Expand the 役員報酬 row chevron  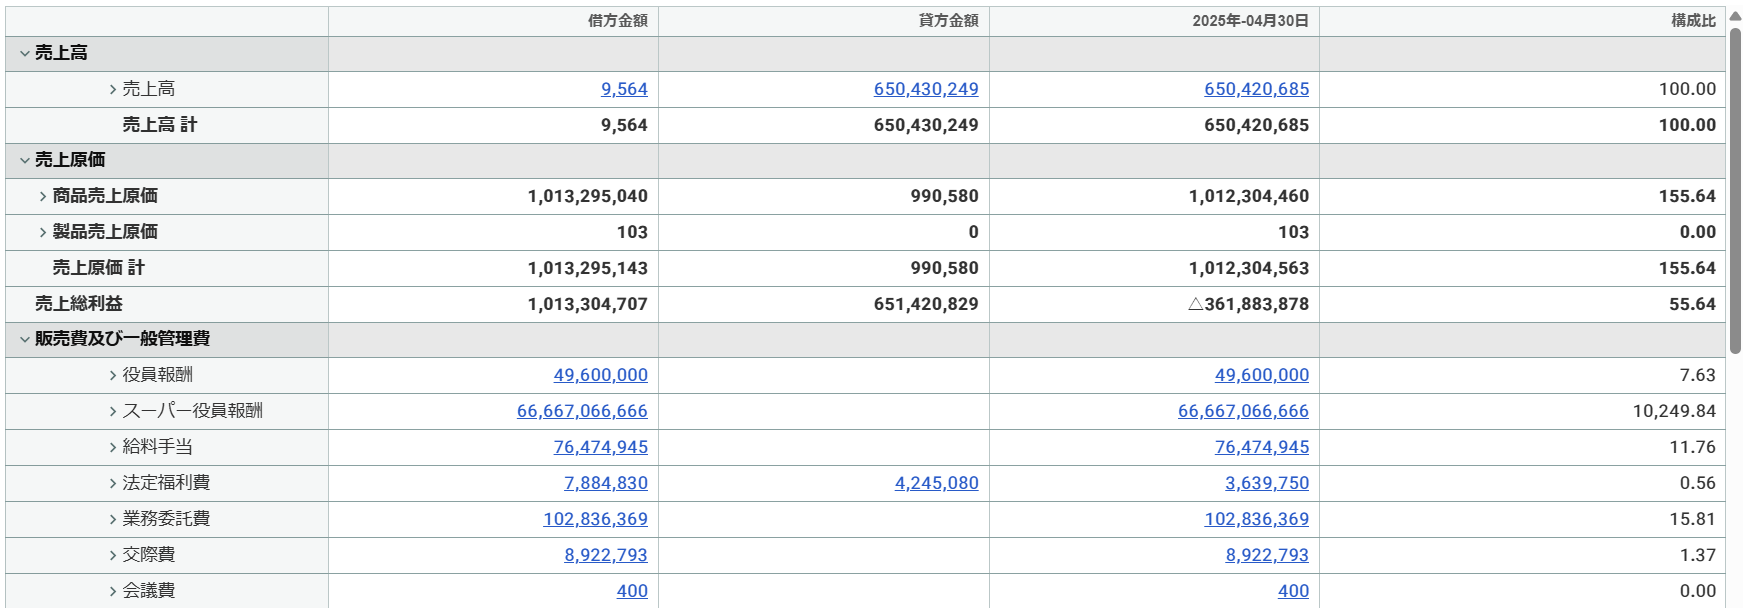[113, 376]
